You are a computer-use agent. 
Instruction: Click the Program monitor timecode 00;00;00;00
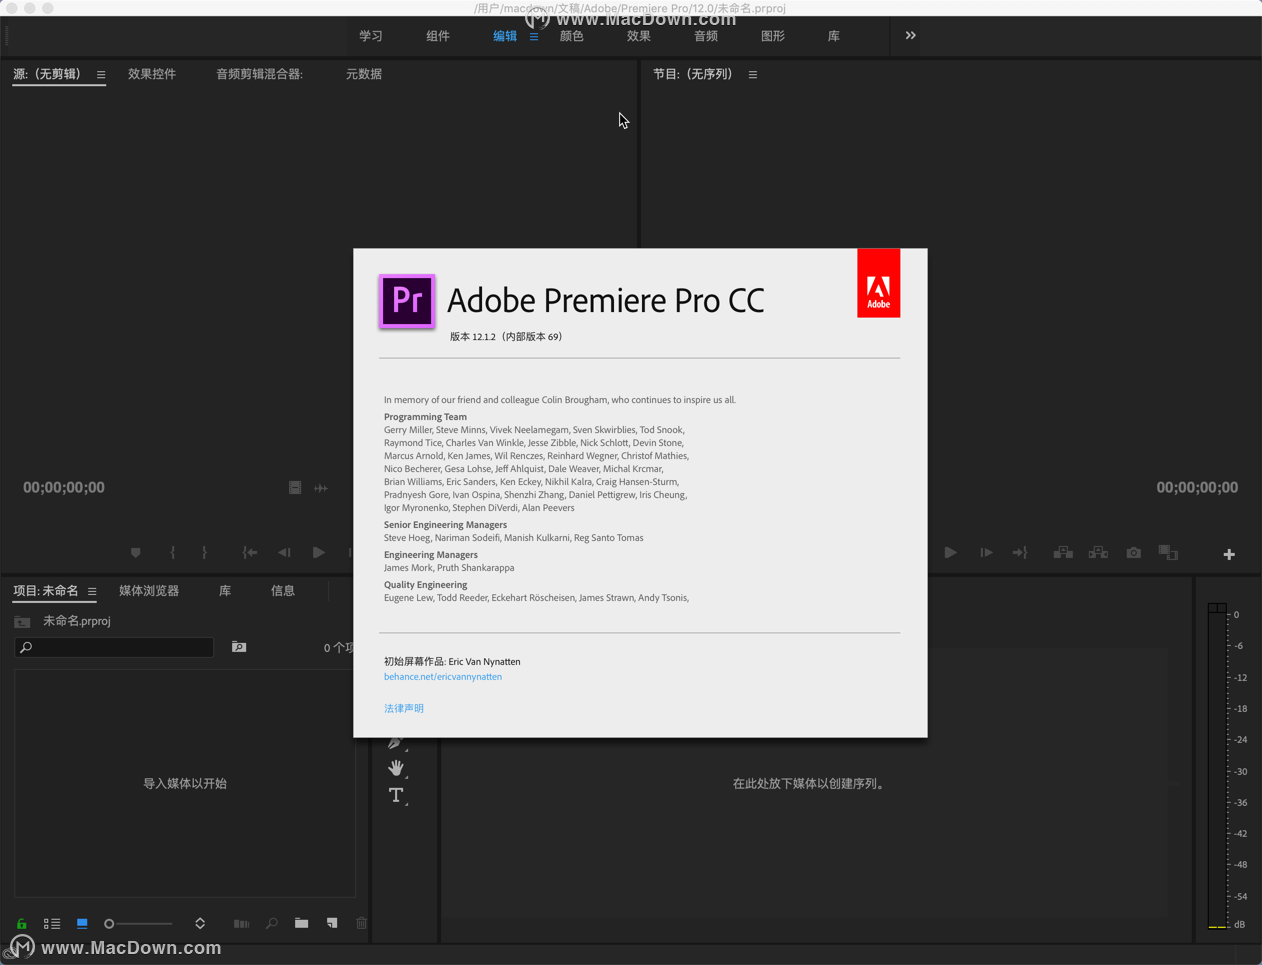point(1197,488)
